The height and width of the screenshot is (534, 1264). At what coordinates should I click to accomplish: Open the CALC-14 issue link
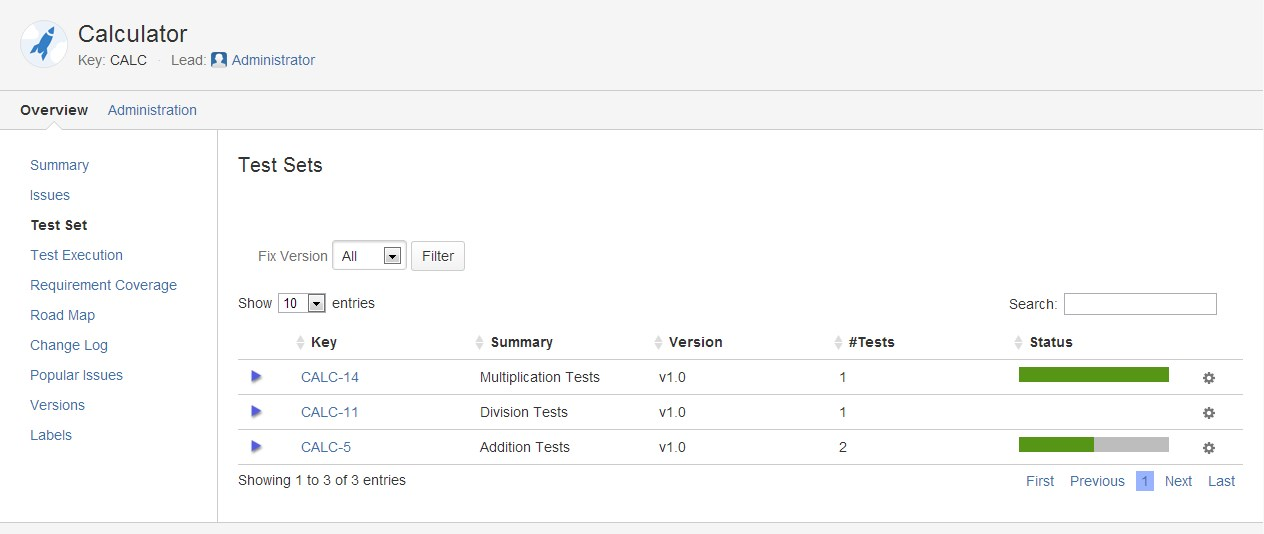click(x=330, y=377)
